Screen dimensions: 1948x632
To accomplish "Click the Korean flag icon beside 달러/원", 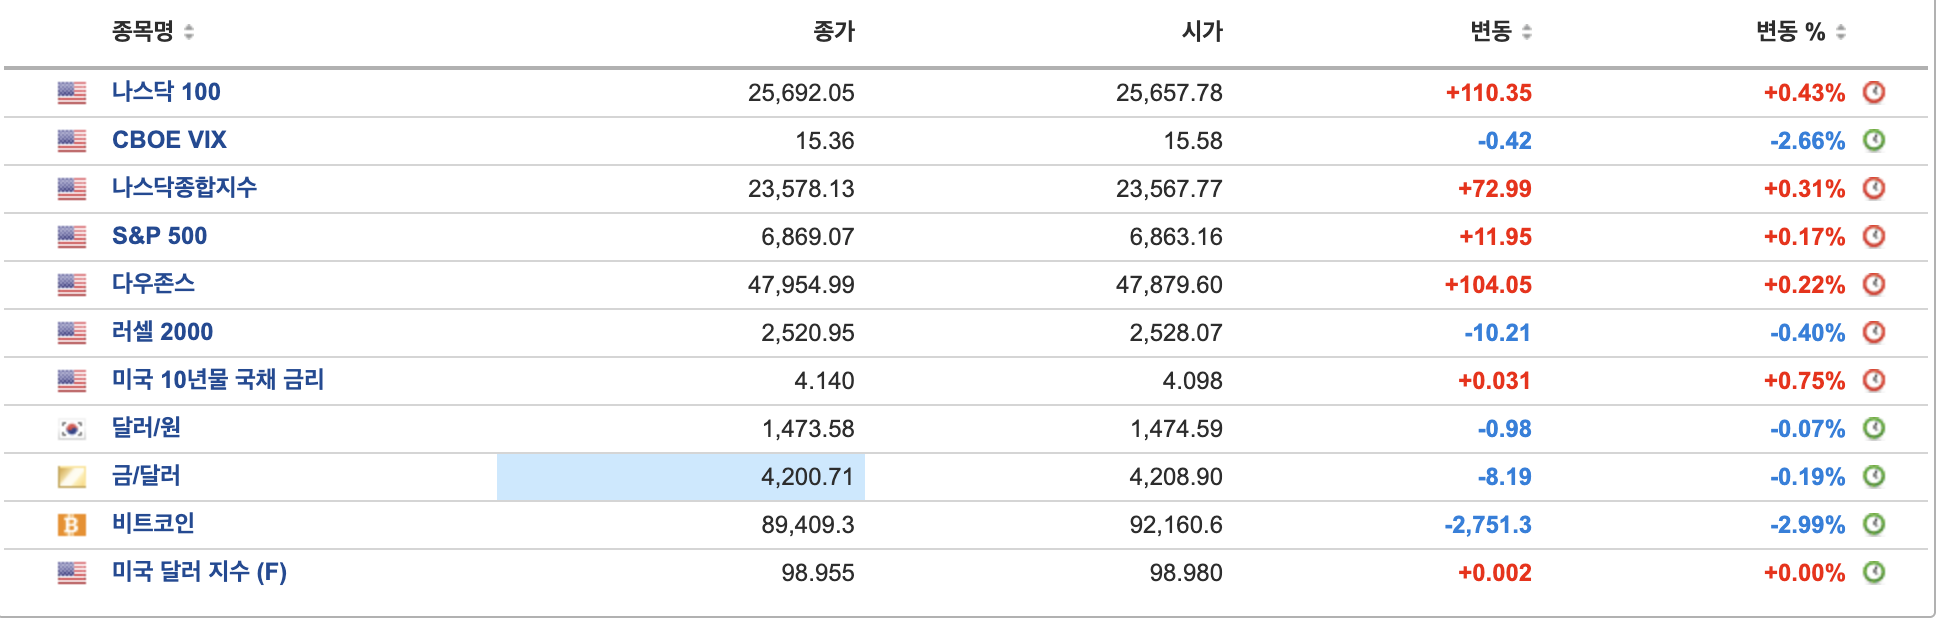I will tap(72, 429).
